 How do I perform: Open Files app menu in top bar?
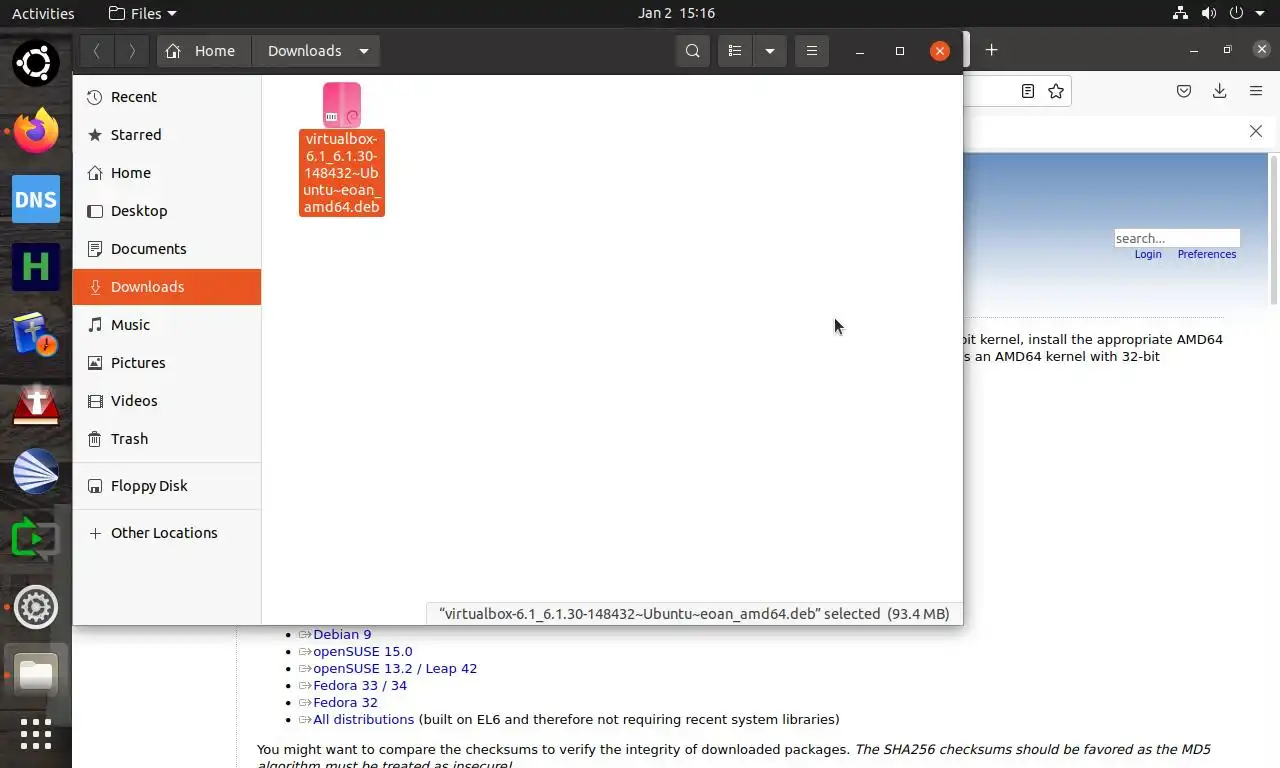tap(142, 13)
